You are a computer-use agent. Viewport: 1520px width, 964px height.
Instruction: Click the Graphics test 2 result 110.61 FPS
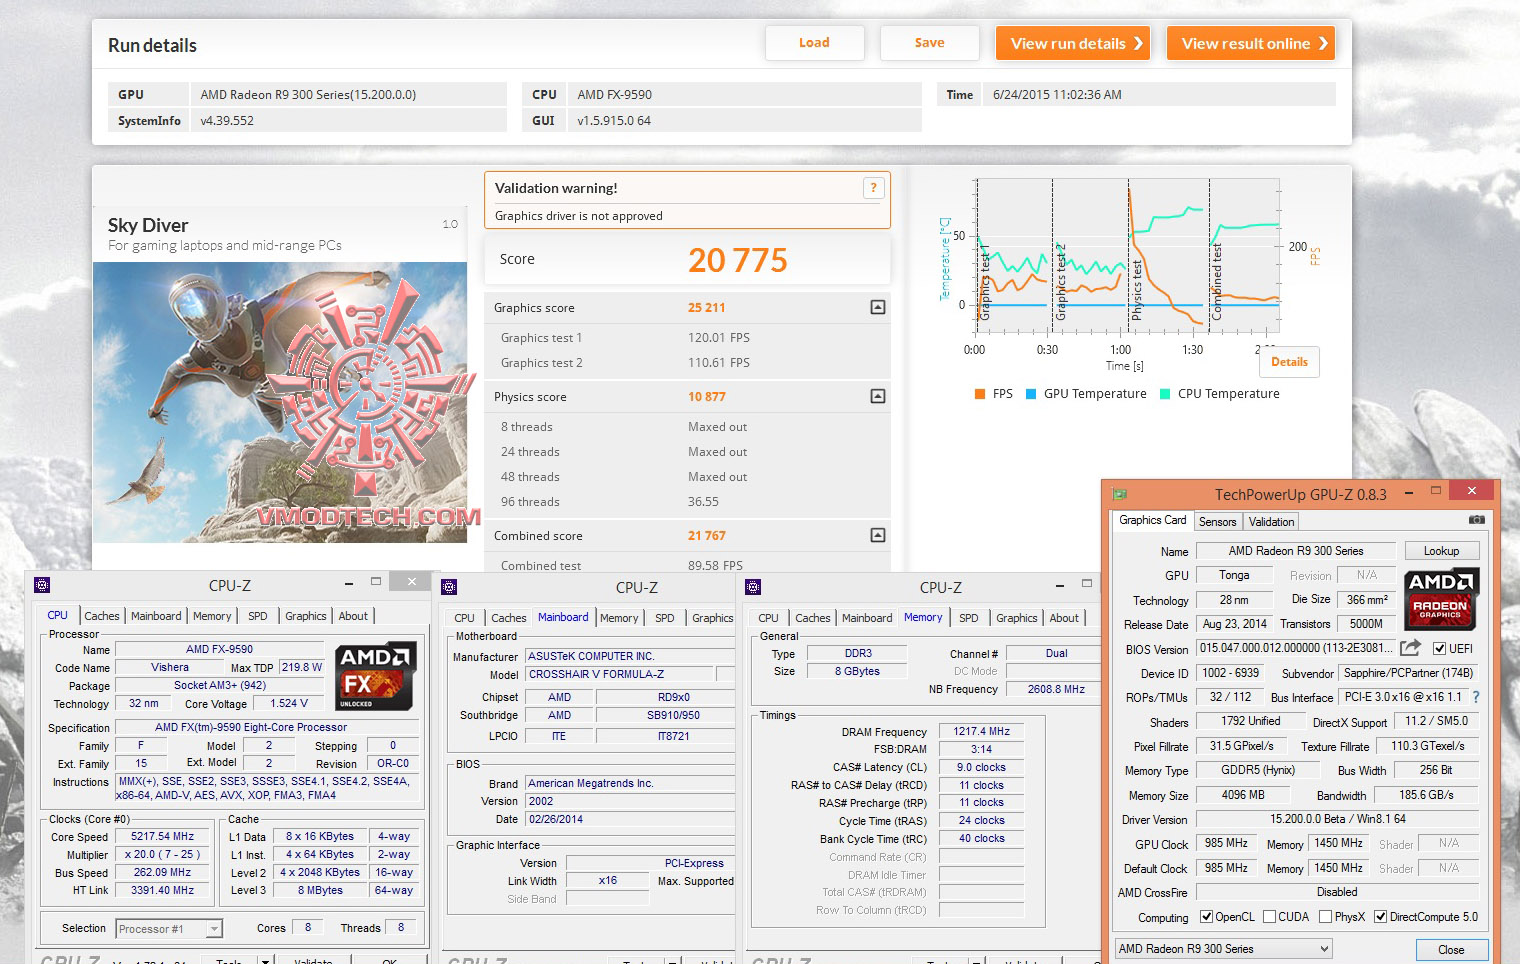(719, 363)
